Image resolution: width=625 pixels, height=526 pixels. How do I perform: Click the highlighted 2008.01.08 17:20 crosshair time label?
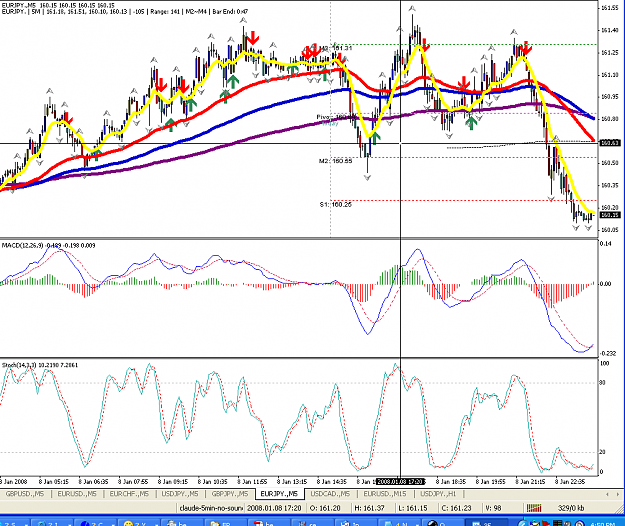tap(401, 482)
